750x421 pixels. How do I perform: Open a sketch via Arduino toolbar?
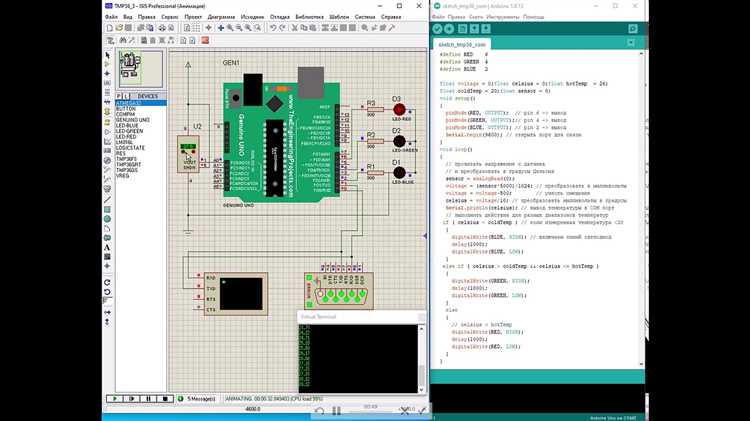(474, 29)
